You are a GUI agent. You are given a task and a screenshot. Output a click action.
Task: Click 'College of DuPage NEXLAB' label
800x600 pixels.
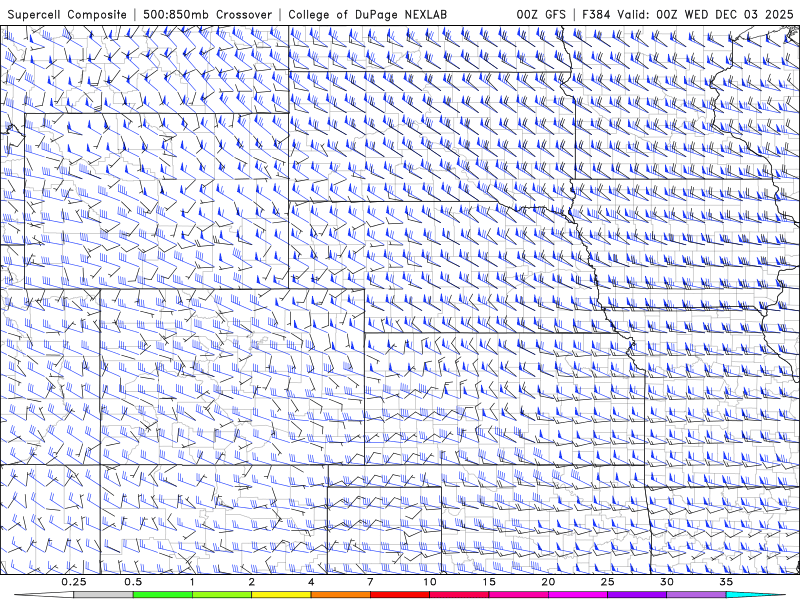click(x=367, y=14)
